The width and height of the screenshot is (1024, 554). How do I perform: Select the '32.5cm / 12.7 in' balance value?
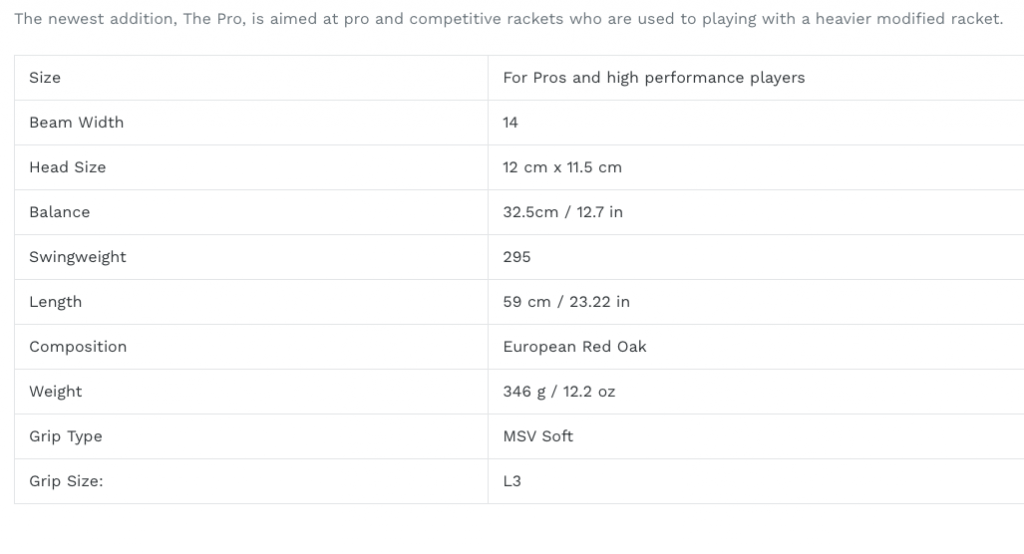[x=563, y=212]
